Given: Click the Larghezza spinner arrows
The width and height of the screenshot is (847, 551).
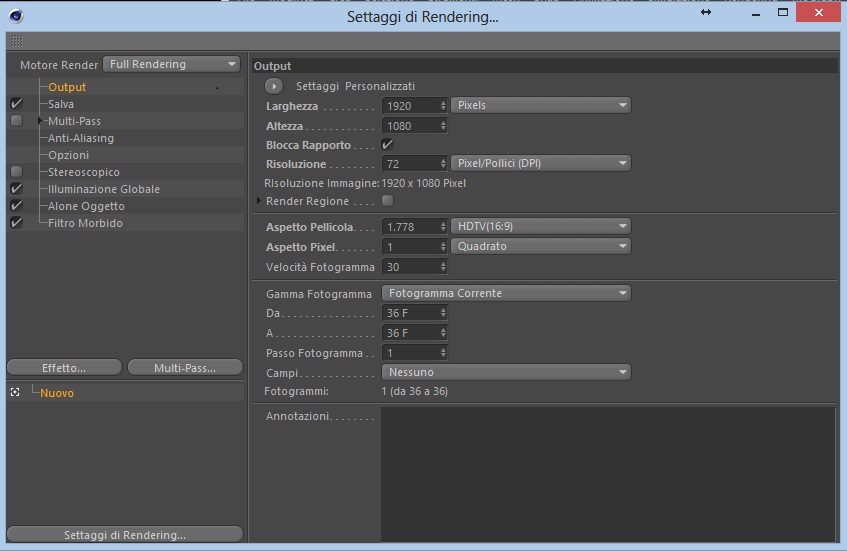Looking at the screenshot, I should 443,105.
